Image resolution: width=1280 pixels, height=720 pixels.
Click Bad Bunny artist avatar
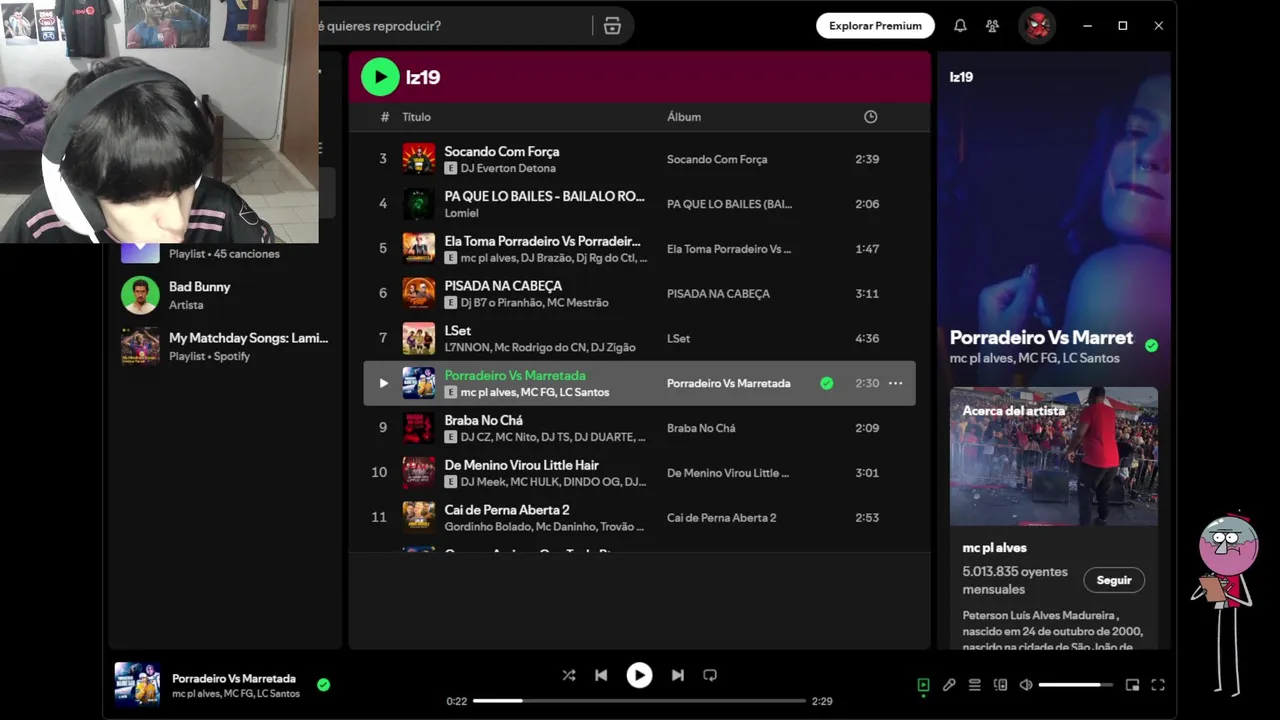(x=140, y=295)
